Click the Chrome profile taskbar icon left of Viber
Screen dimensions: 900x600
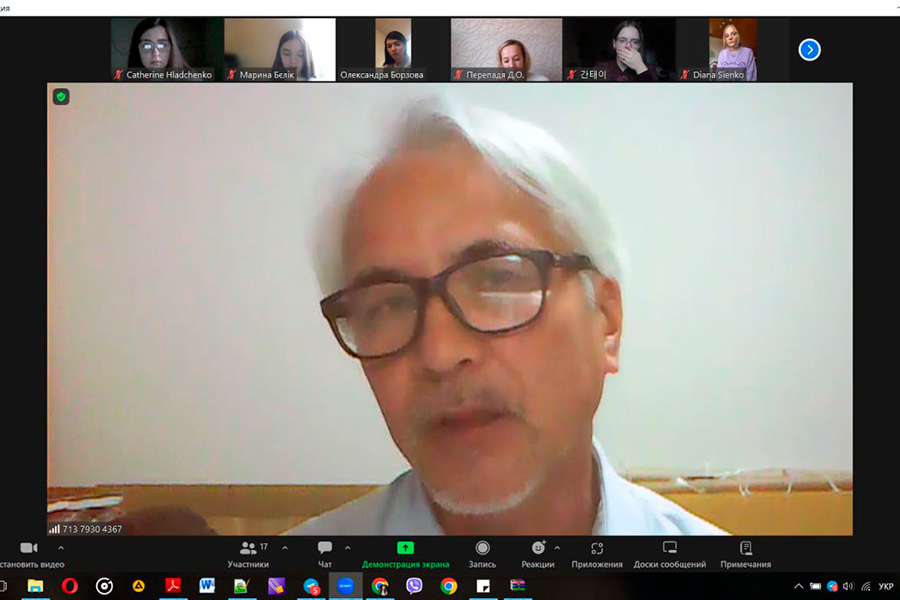pyautogui.click(x=379, y=586)
